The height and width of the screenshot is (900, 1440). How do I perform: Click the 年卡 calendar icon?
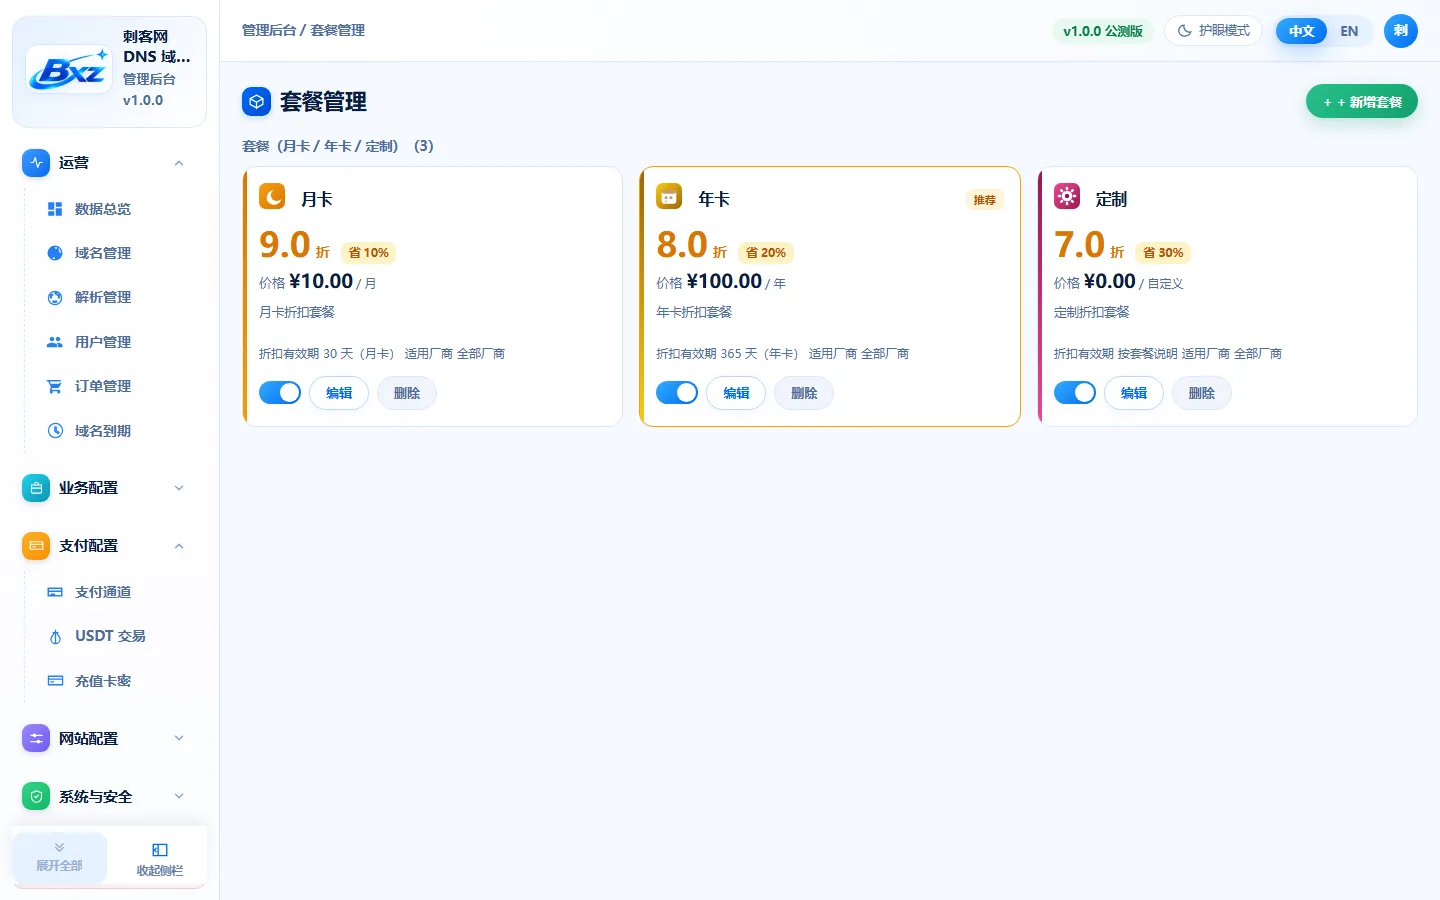coord(669,196)
